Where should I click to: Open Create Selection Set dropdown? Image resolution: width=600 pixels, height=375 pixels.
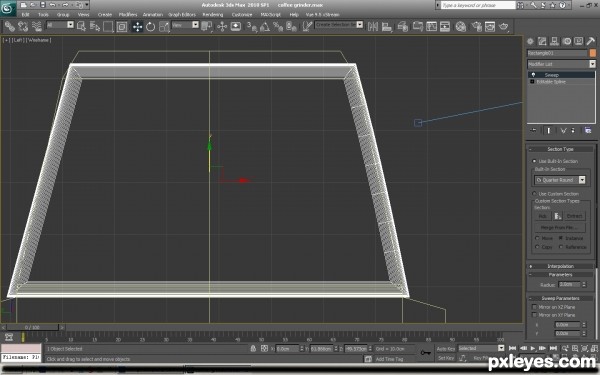click(360, 24)
